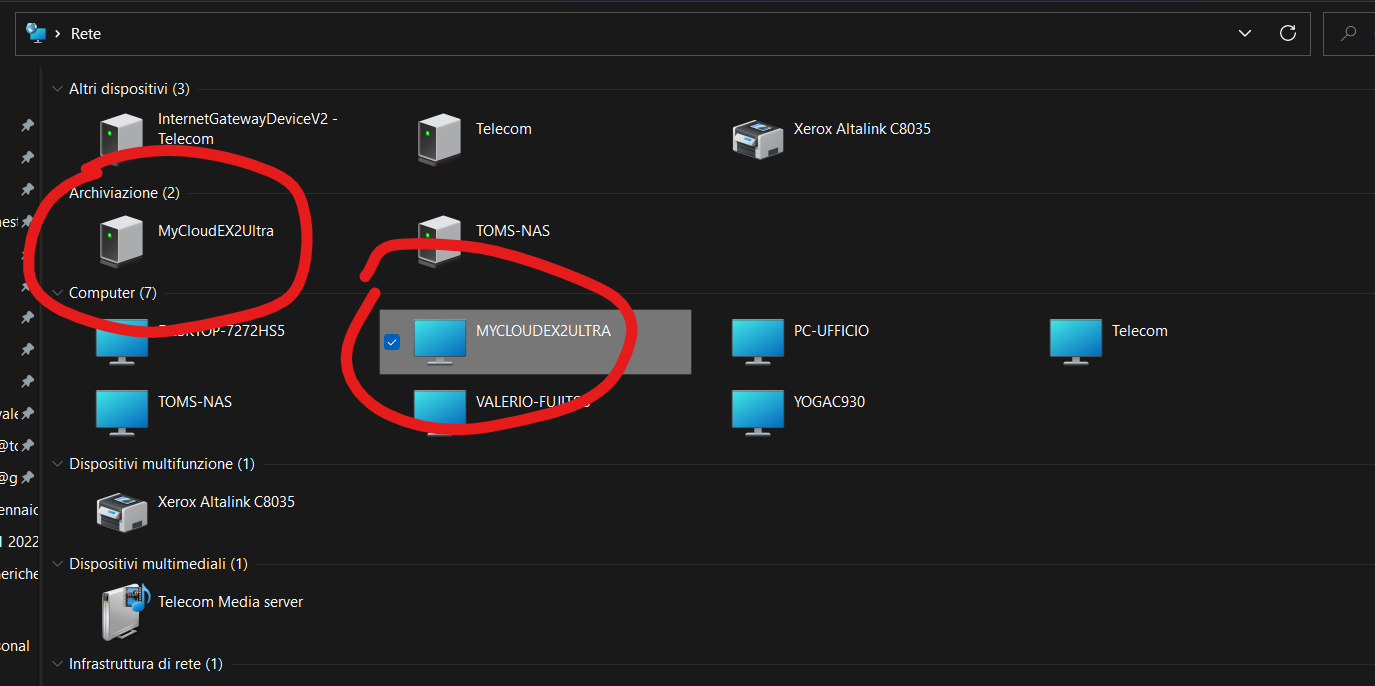Collapse the Infrastruttura di rete group
This screenshot has width=1375, height=686.
57,664
